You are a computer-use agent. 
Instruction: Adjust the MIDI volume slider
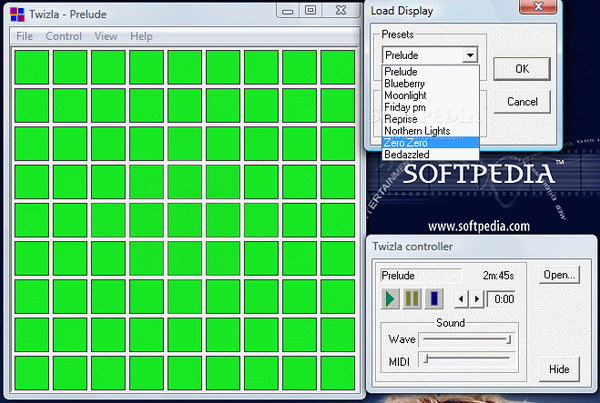click(467, 359)
